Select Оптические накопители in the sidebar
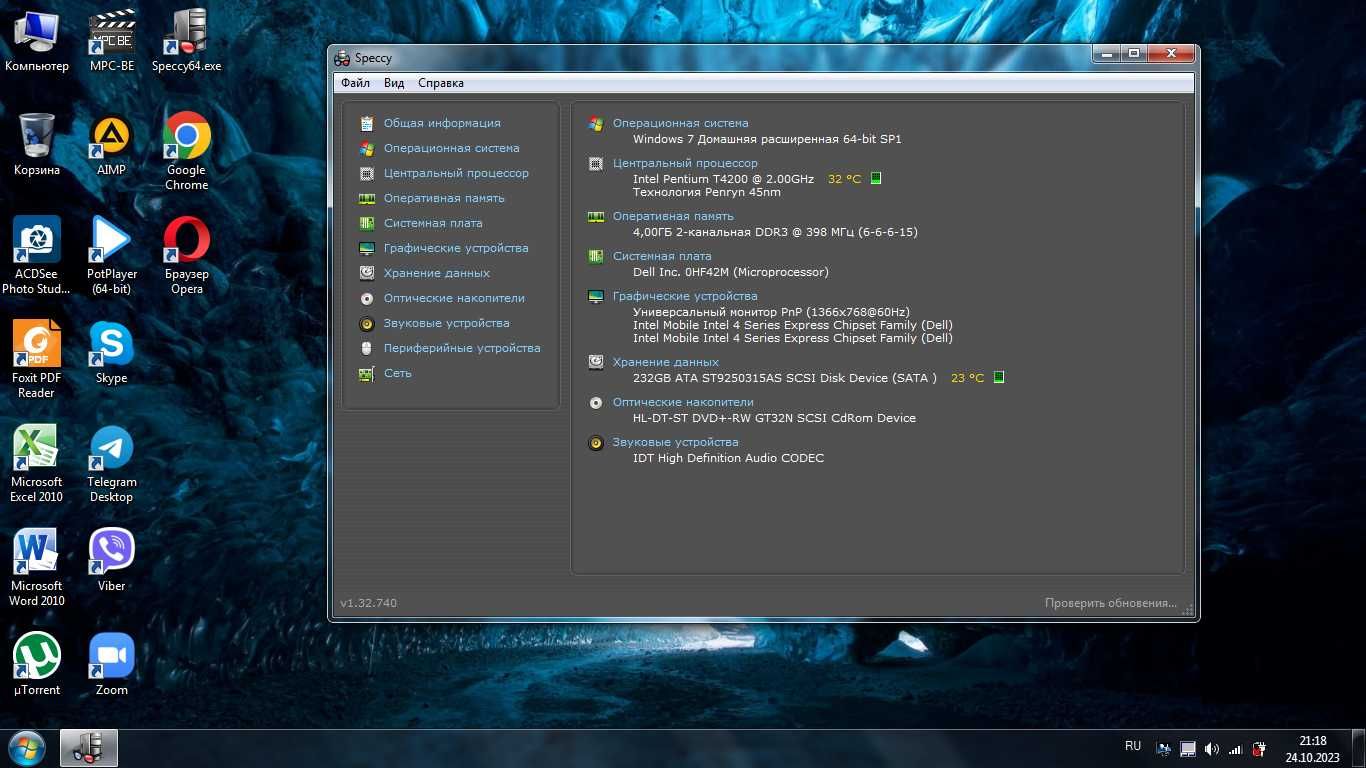This screenshot has width=1366, height=768. 454,298
